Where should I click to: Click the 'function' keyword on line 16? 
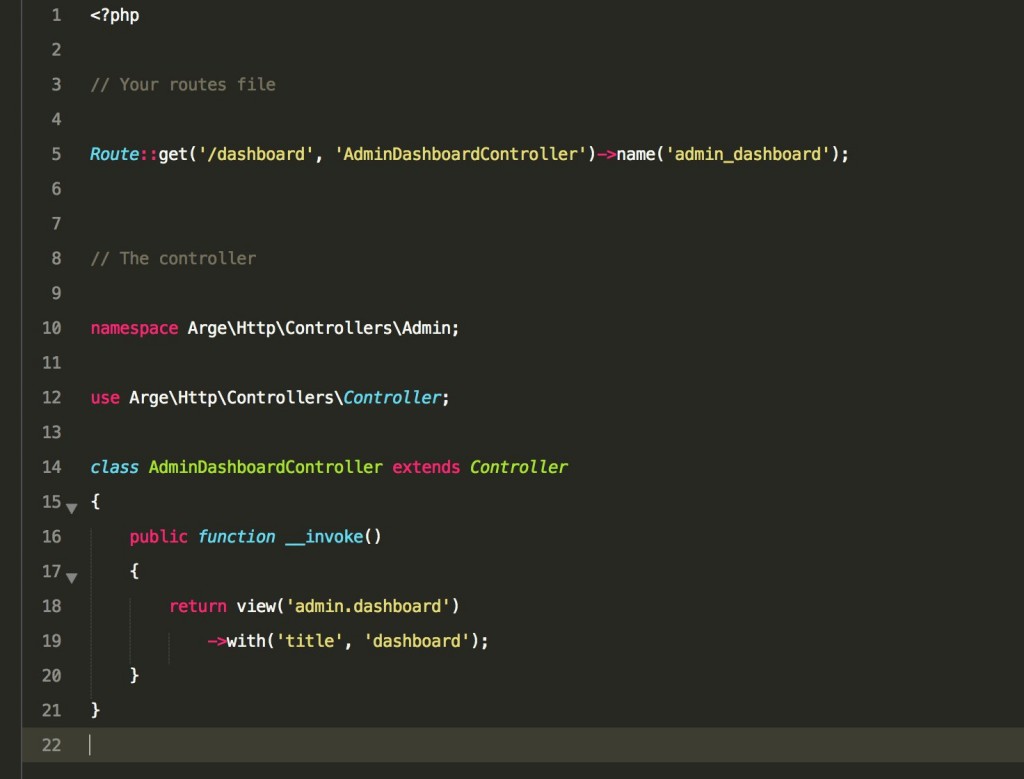(x=236, y=537)
